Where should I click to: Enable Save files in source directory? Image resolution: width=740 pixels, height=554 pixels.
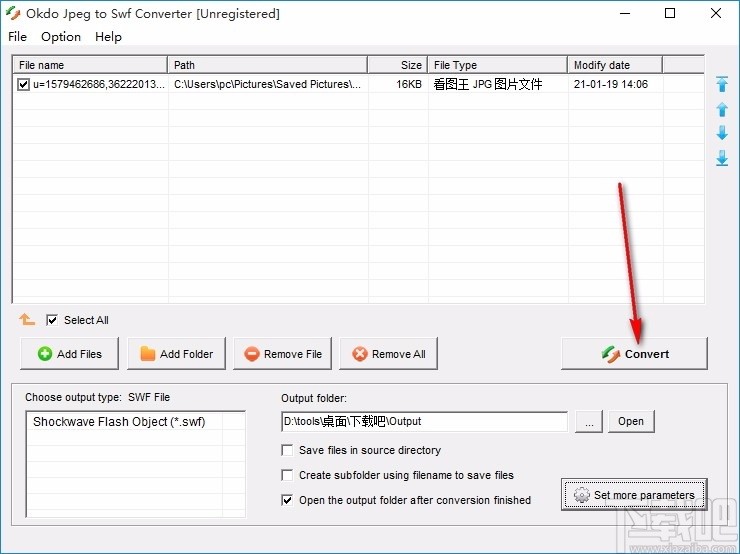[287, 450]
